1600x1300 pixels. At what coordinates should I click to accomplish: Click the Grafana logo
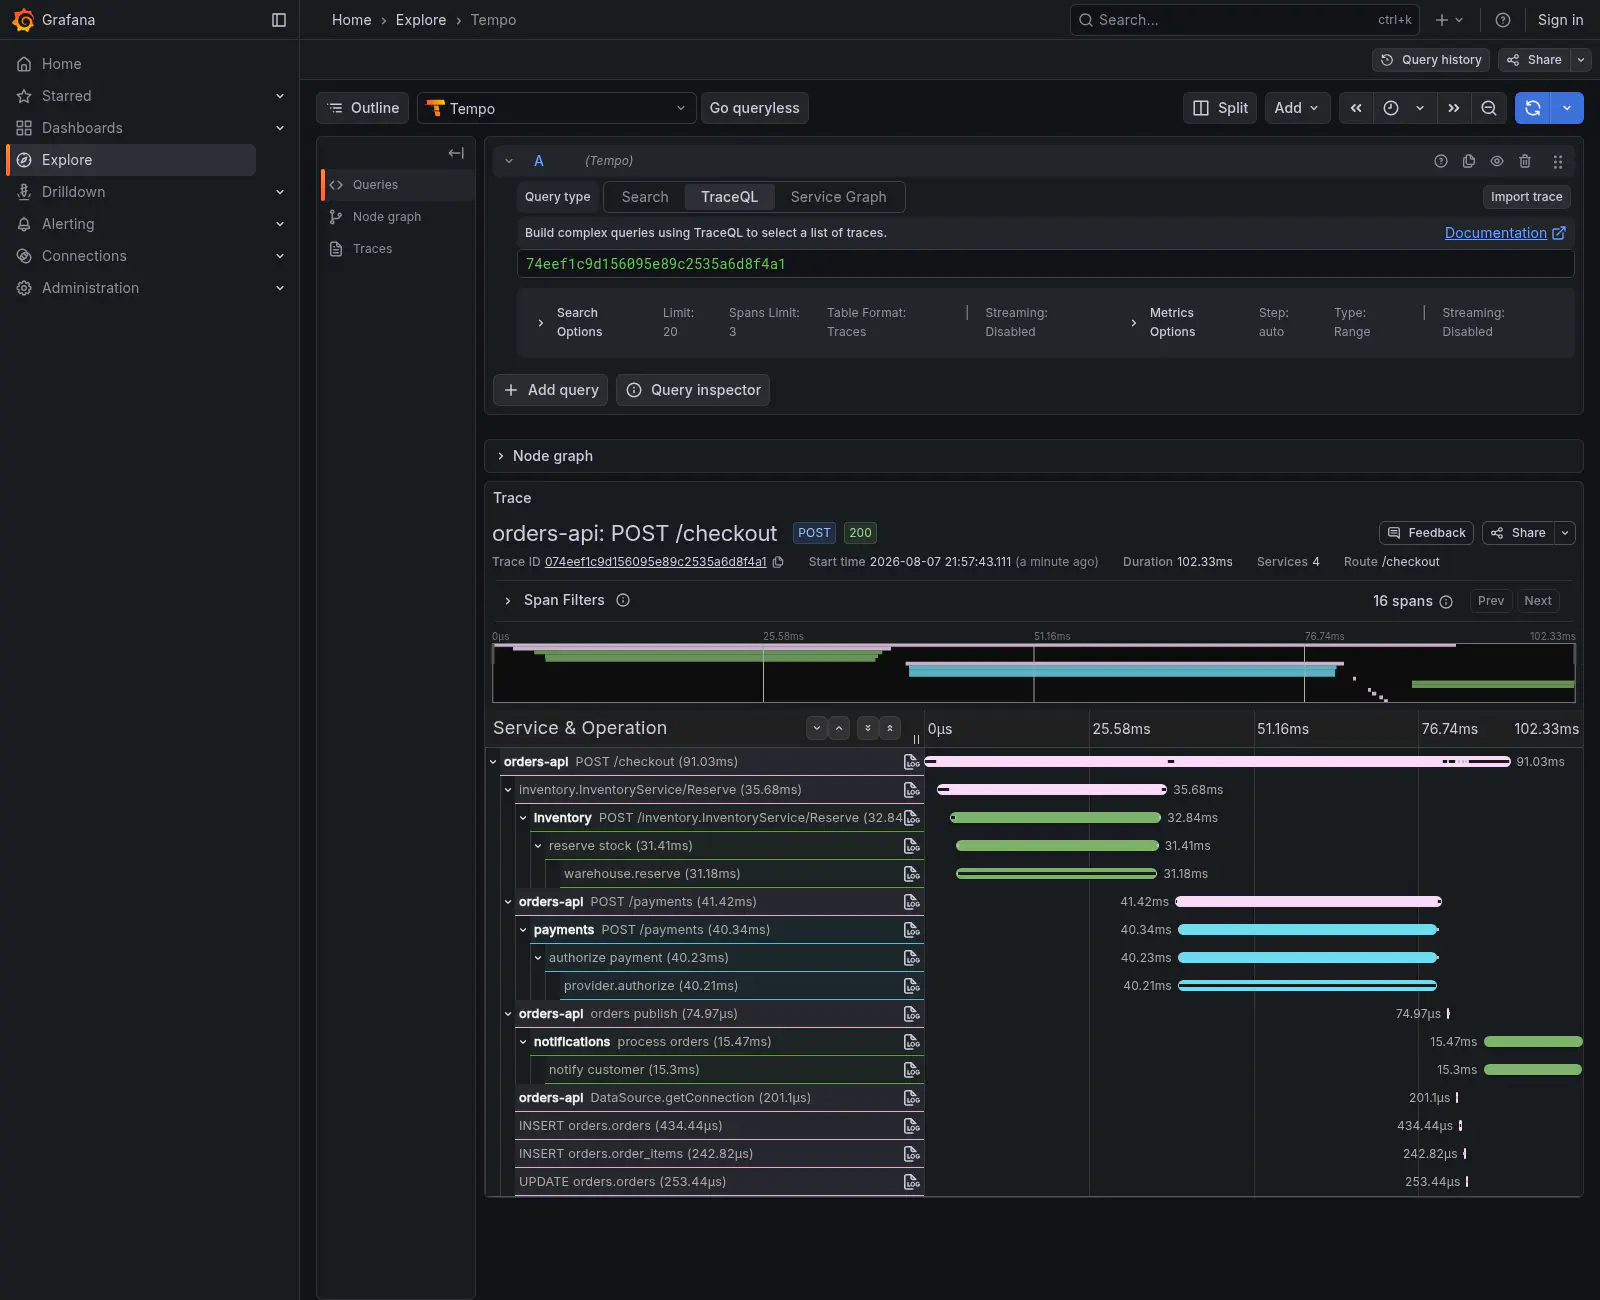click(x=22, y=20)
